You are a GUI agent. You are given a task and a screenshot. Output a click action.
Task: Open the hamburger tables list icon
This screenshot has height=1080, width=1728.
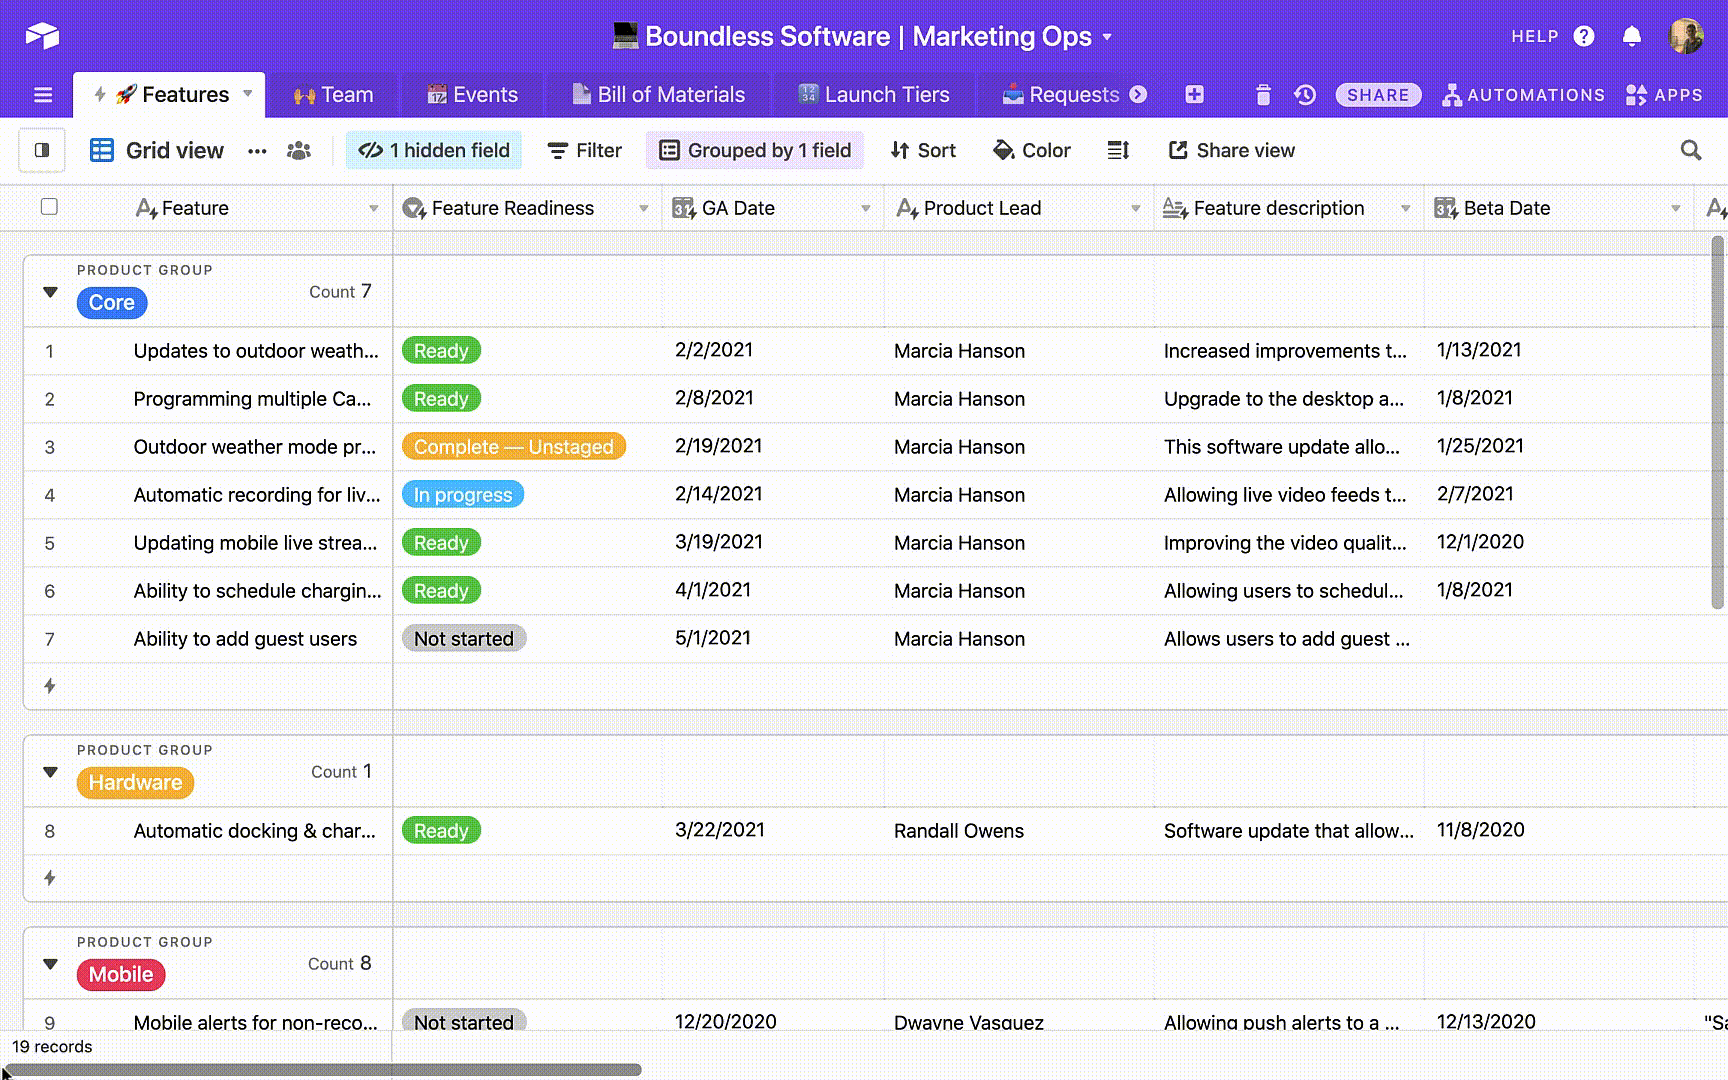point(43,95)
